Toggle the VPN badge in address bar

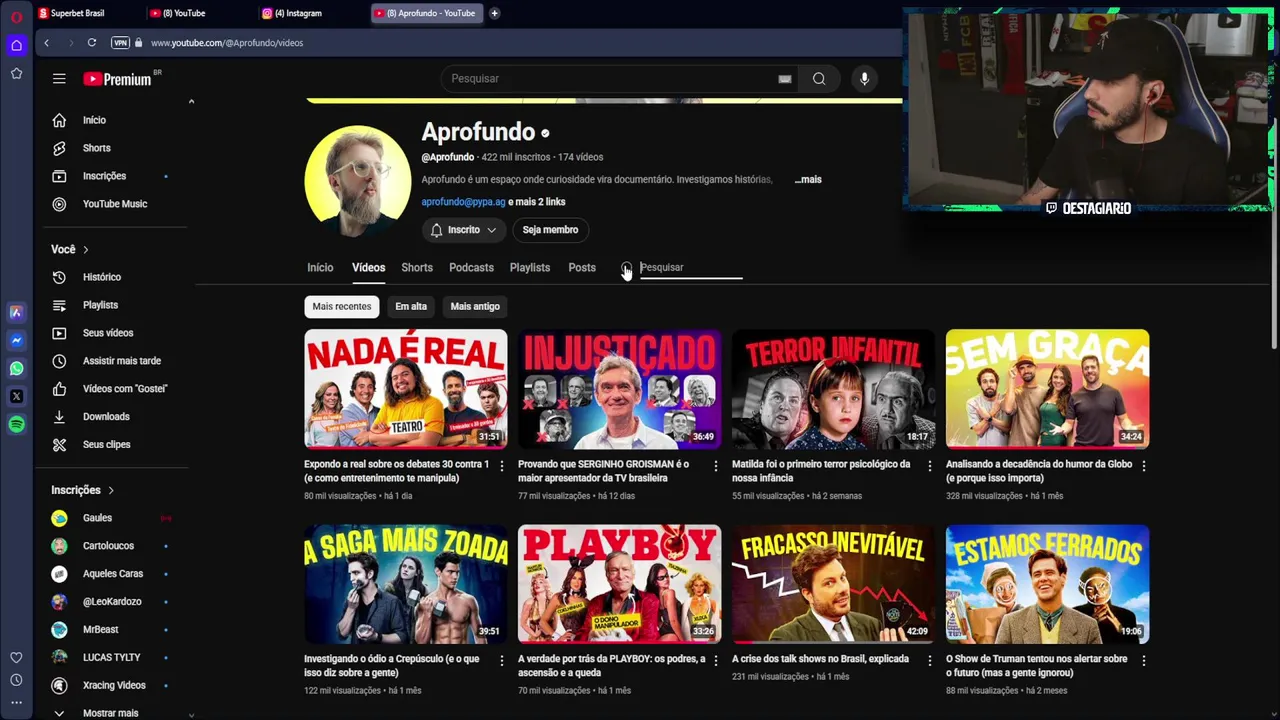(121, 43)
